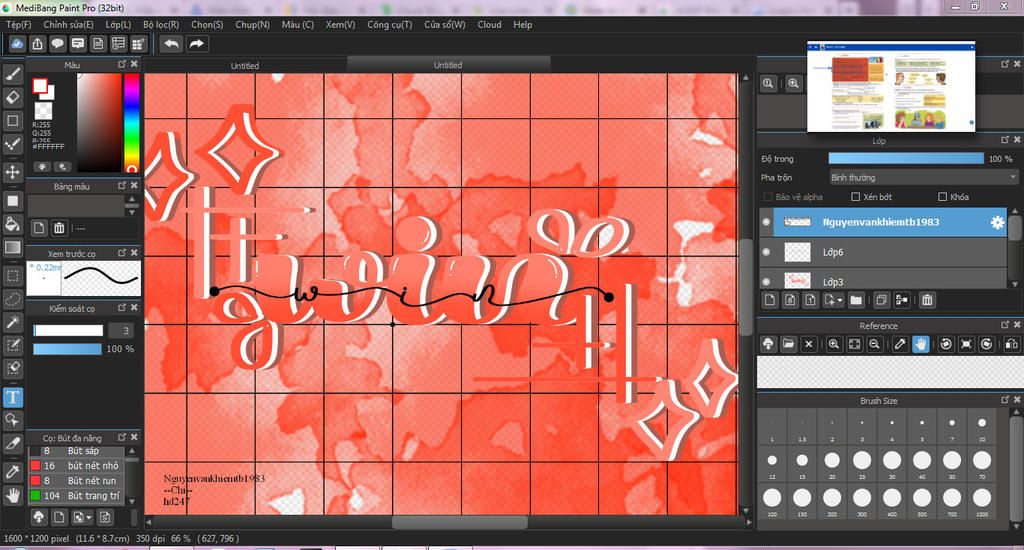Open the Chỉnh sửa(E) menu
Image resolution: width=1024 pixels, height=550 pixels.
point(69,24)
